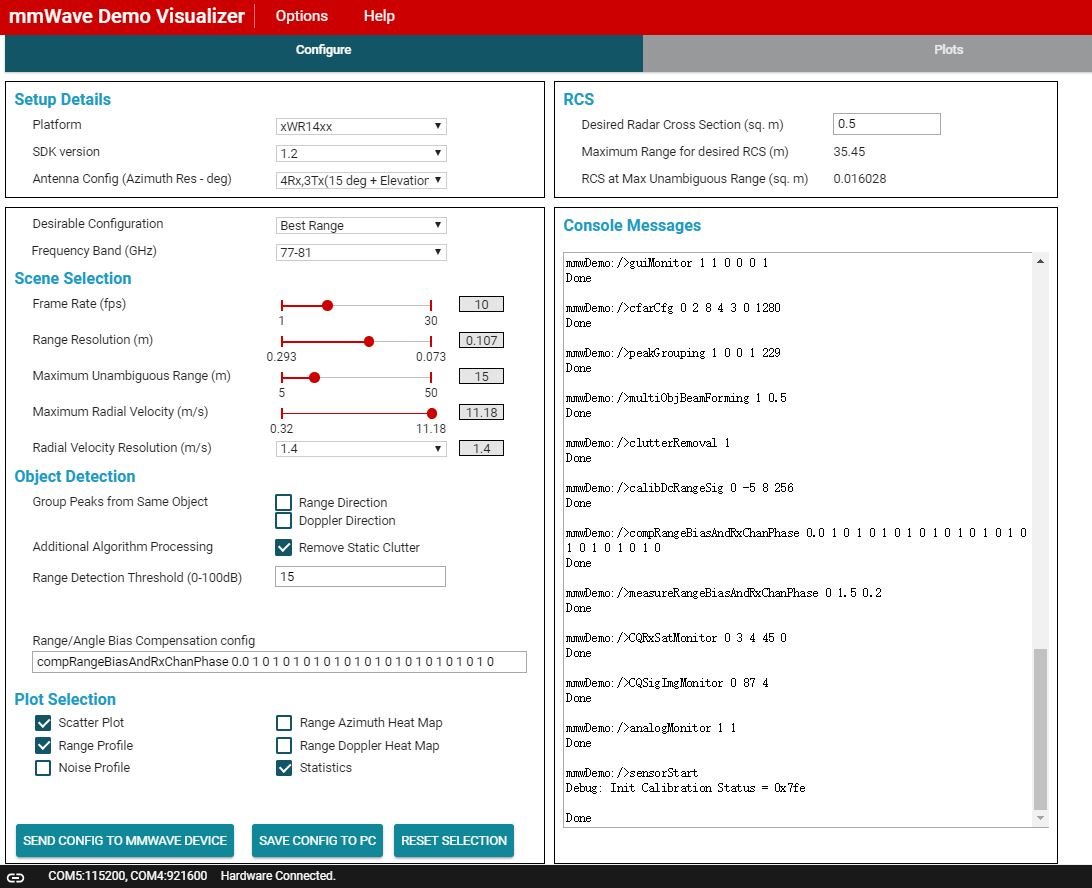Image resolution: width=1092 pixels, height=888 pixels.
Task: Click the mmWave Demo Visualizer title
Action: [x=127, y=16]
